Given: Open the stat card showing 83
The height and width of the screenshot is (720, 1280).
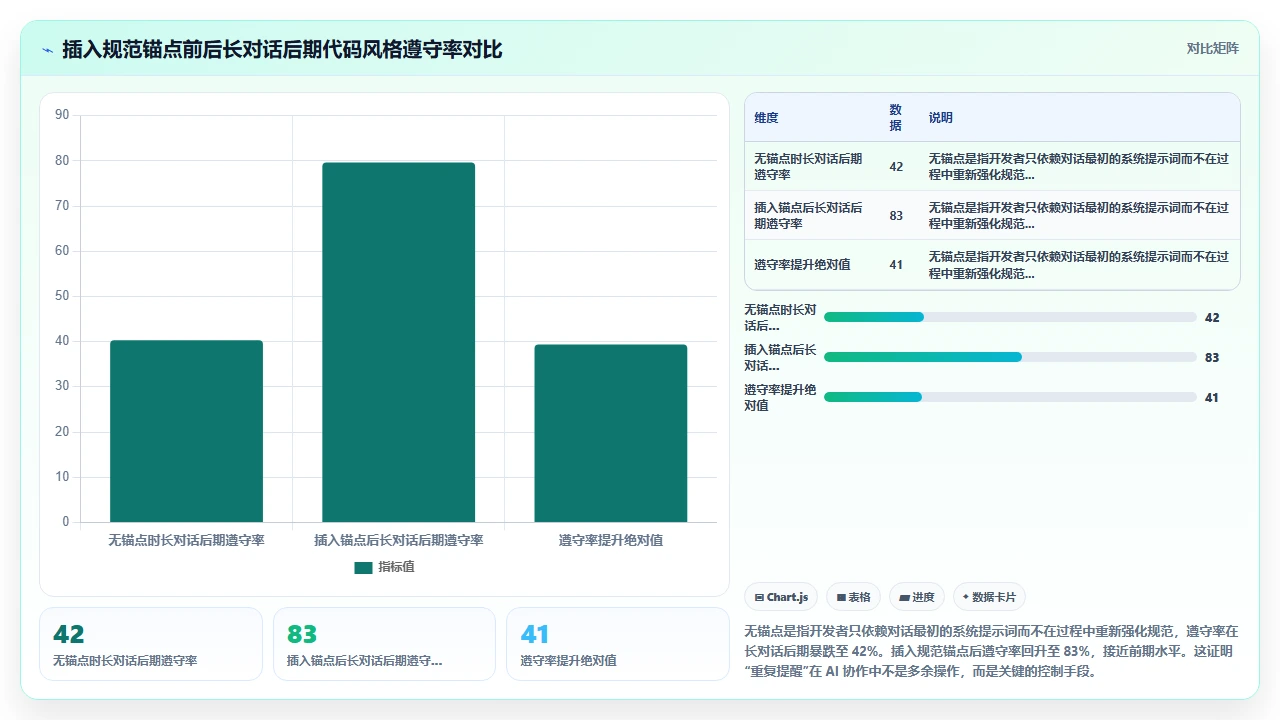Looking at the screenshot, I should tap(384, 644).
